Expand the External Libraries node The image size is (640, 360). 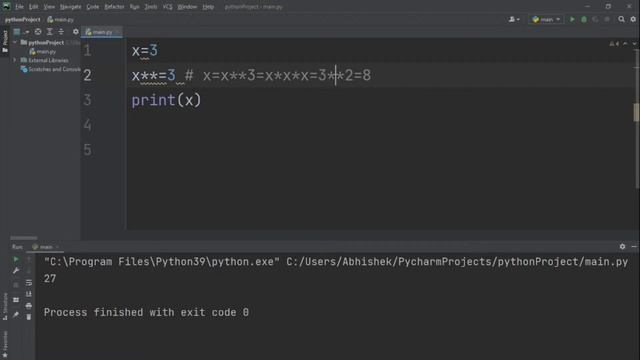click(15, 60)
